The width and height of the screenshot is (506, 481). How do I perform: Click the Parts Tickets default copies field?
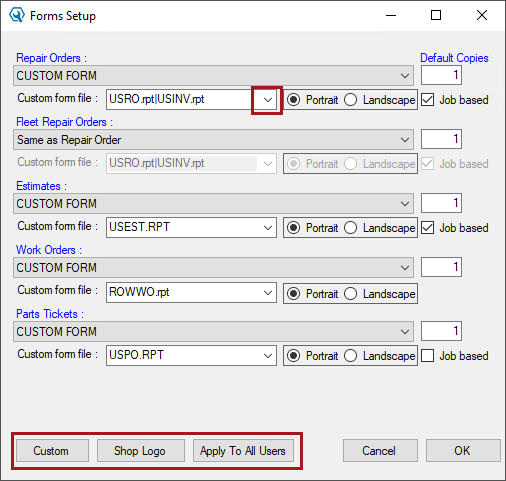(x=441, y=331)
